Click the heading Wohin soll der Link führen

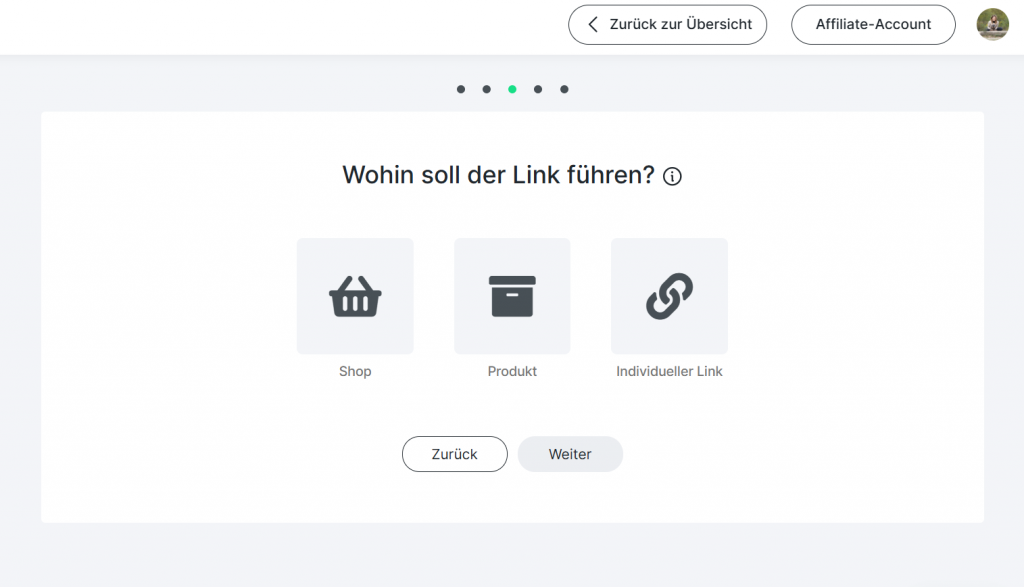click(497, 175)
